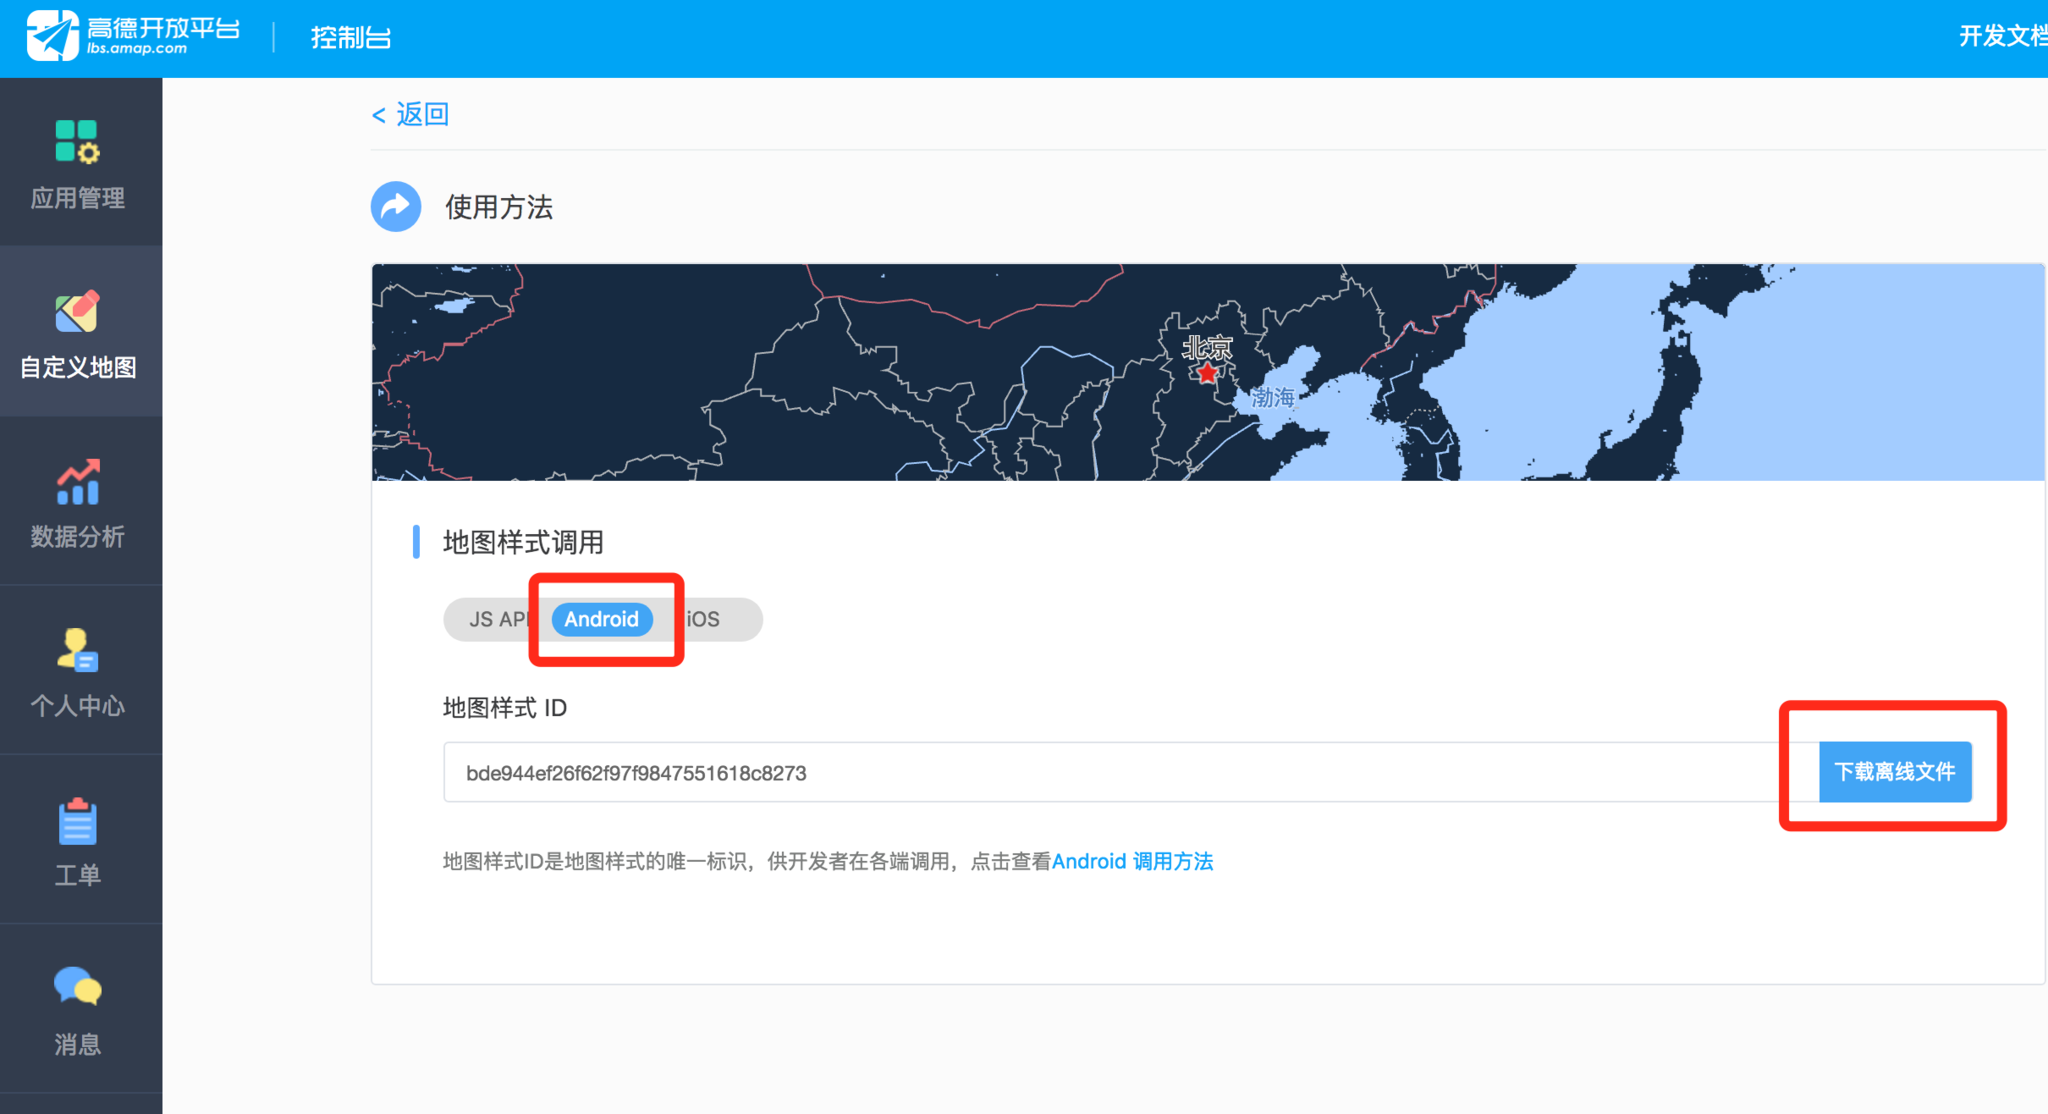Click the 高德开放平台 logo
The width and height of the screenshot is (2048, 1114).
click(x=127, y=36)
